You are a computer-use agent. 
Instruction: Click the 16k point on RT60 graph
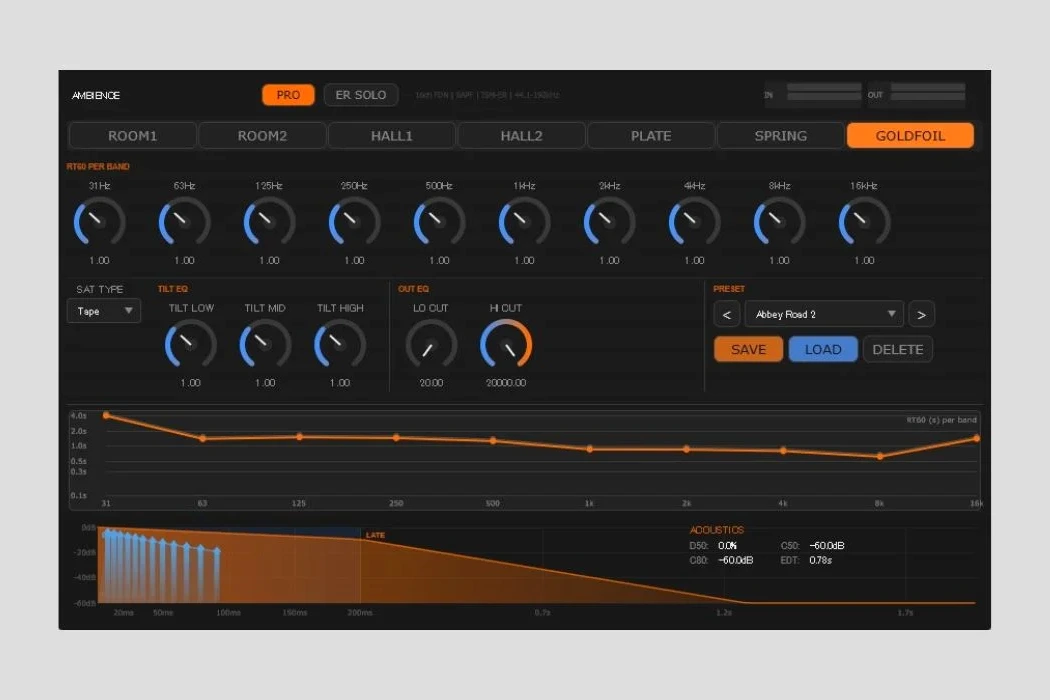pos(976,439)
